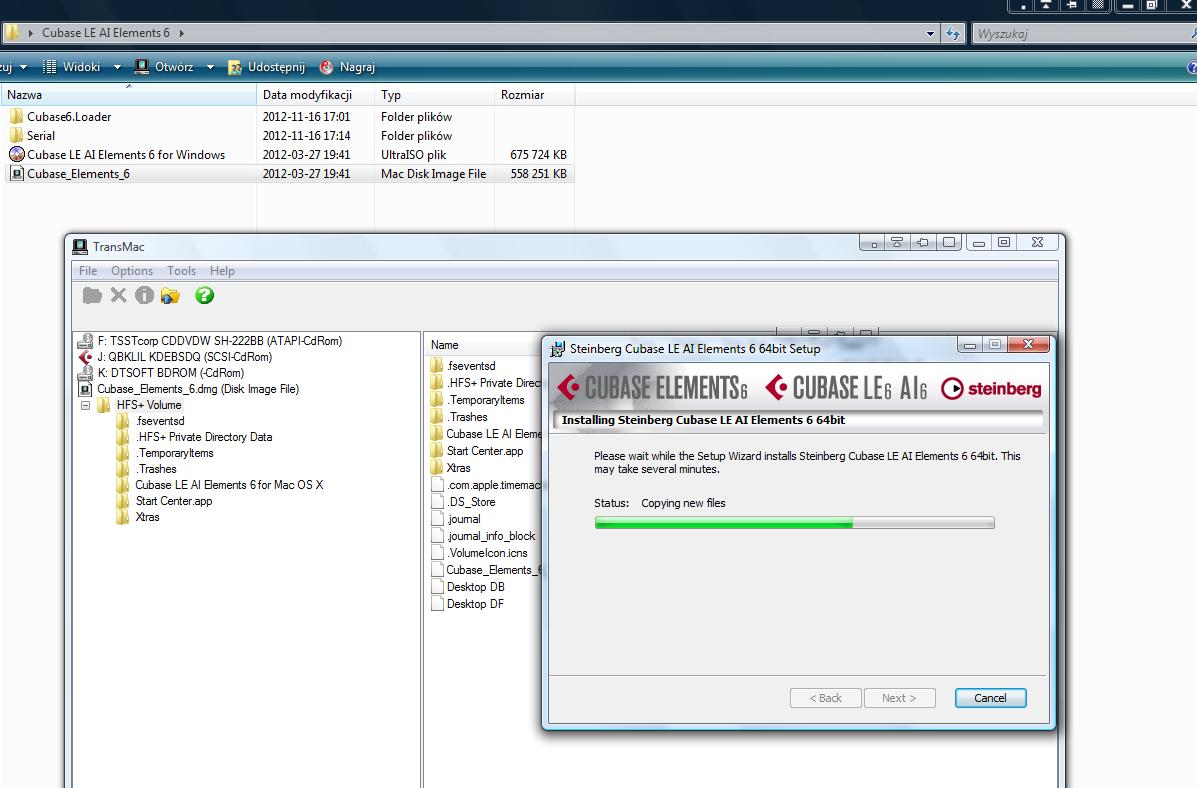Screen dimensions: 1197x788
Task: Open Cubase6.Loader folder in Explorer
Action: click(69, 117)
